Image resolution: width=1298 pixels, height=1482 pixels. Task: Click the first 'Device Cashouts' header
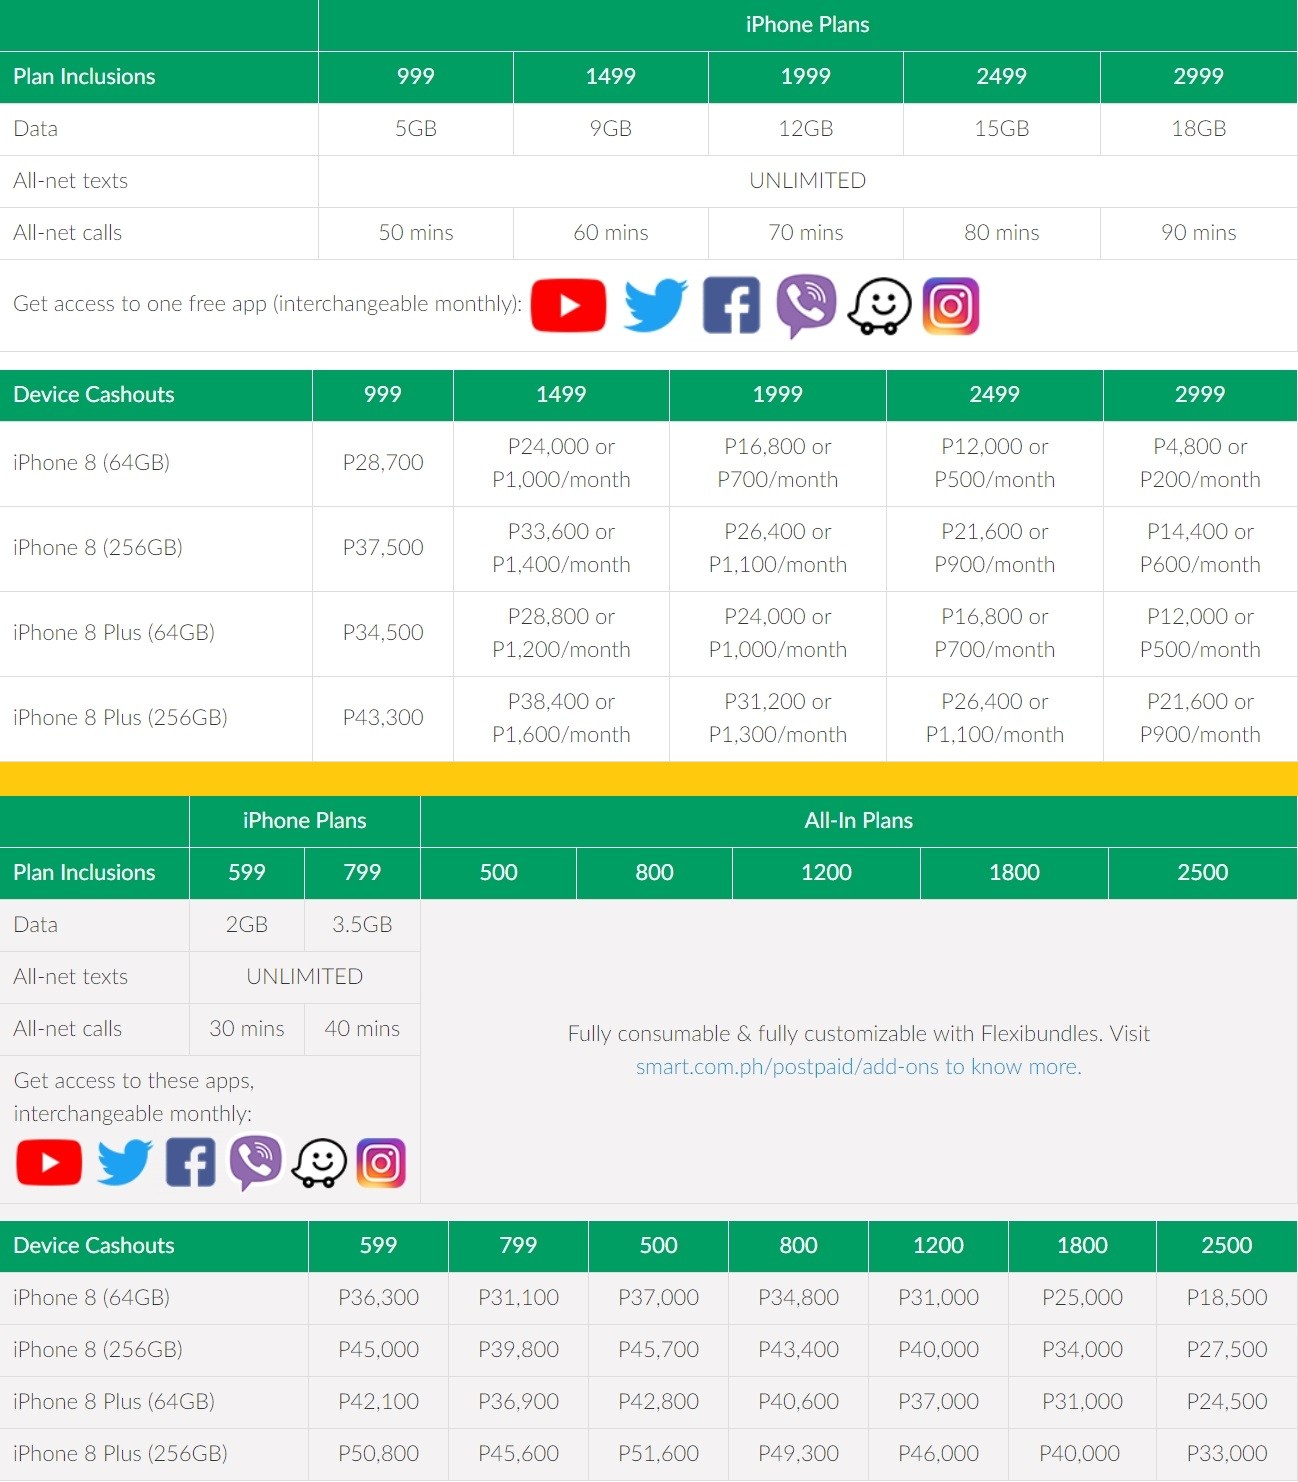point(156,395)
